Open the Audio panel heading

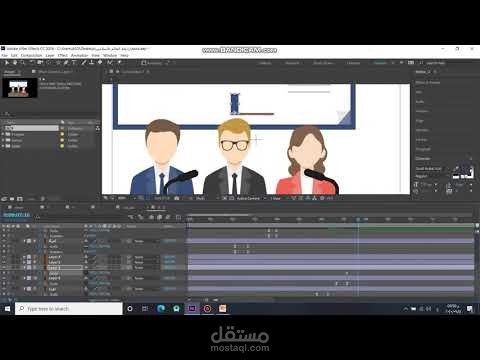click(420, 101)
